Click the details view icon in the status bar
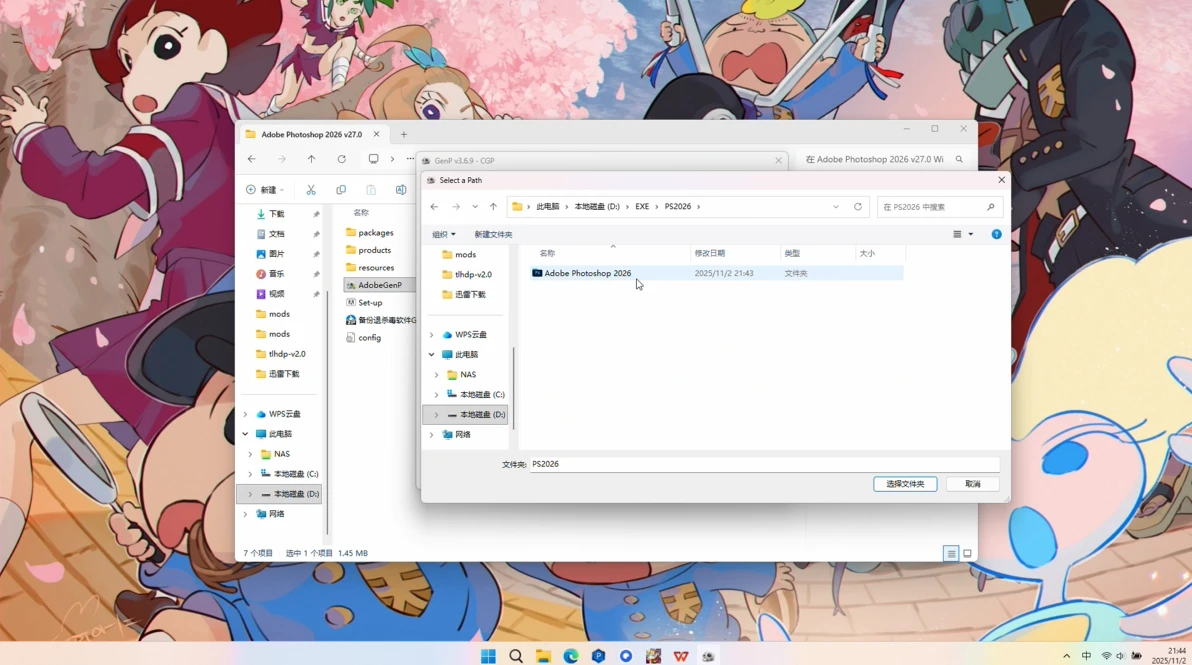 [x=950, y=552]
